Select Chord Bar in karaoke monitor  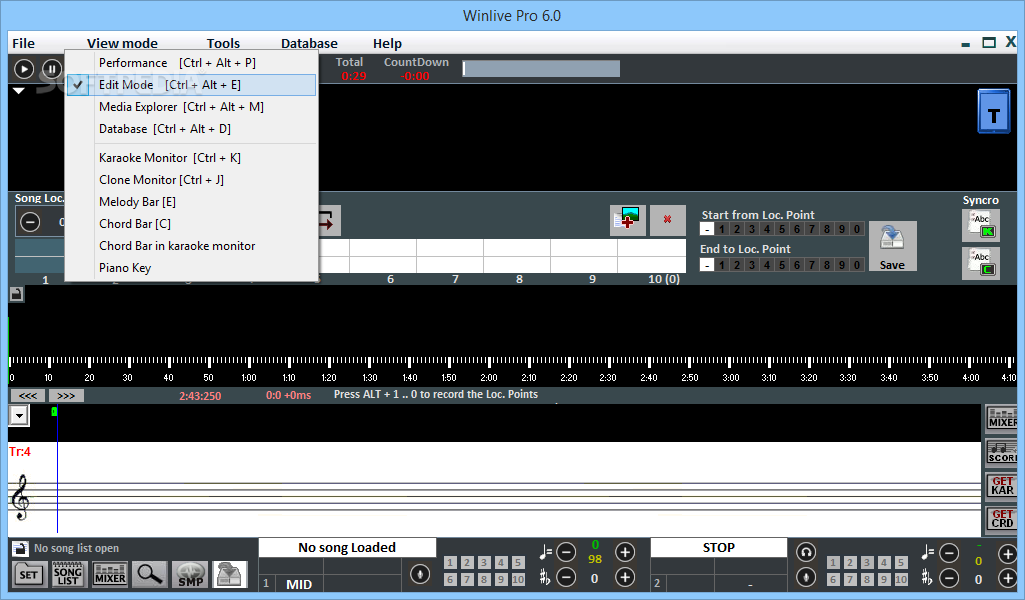click(192, 246)
